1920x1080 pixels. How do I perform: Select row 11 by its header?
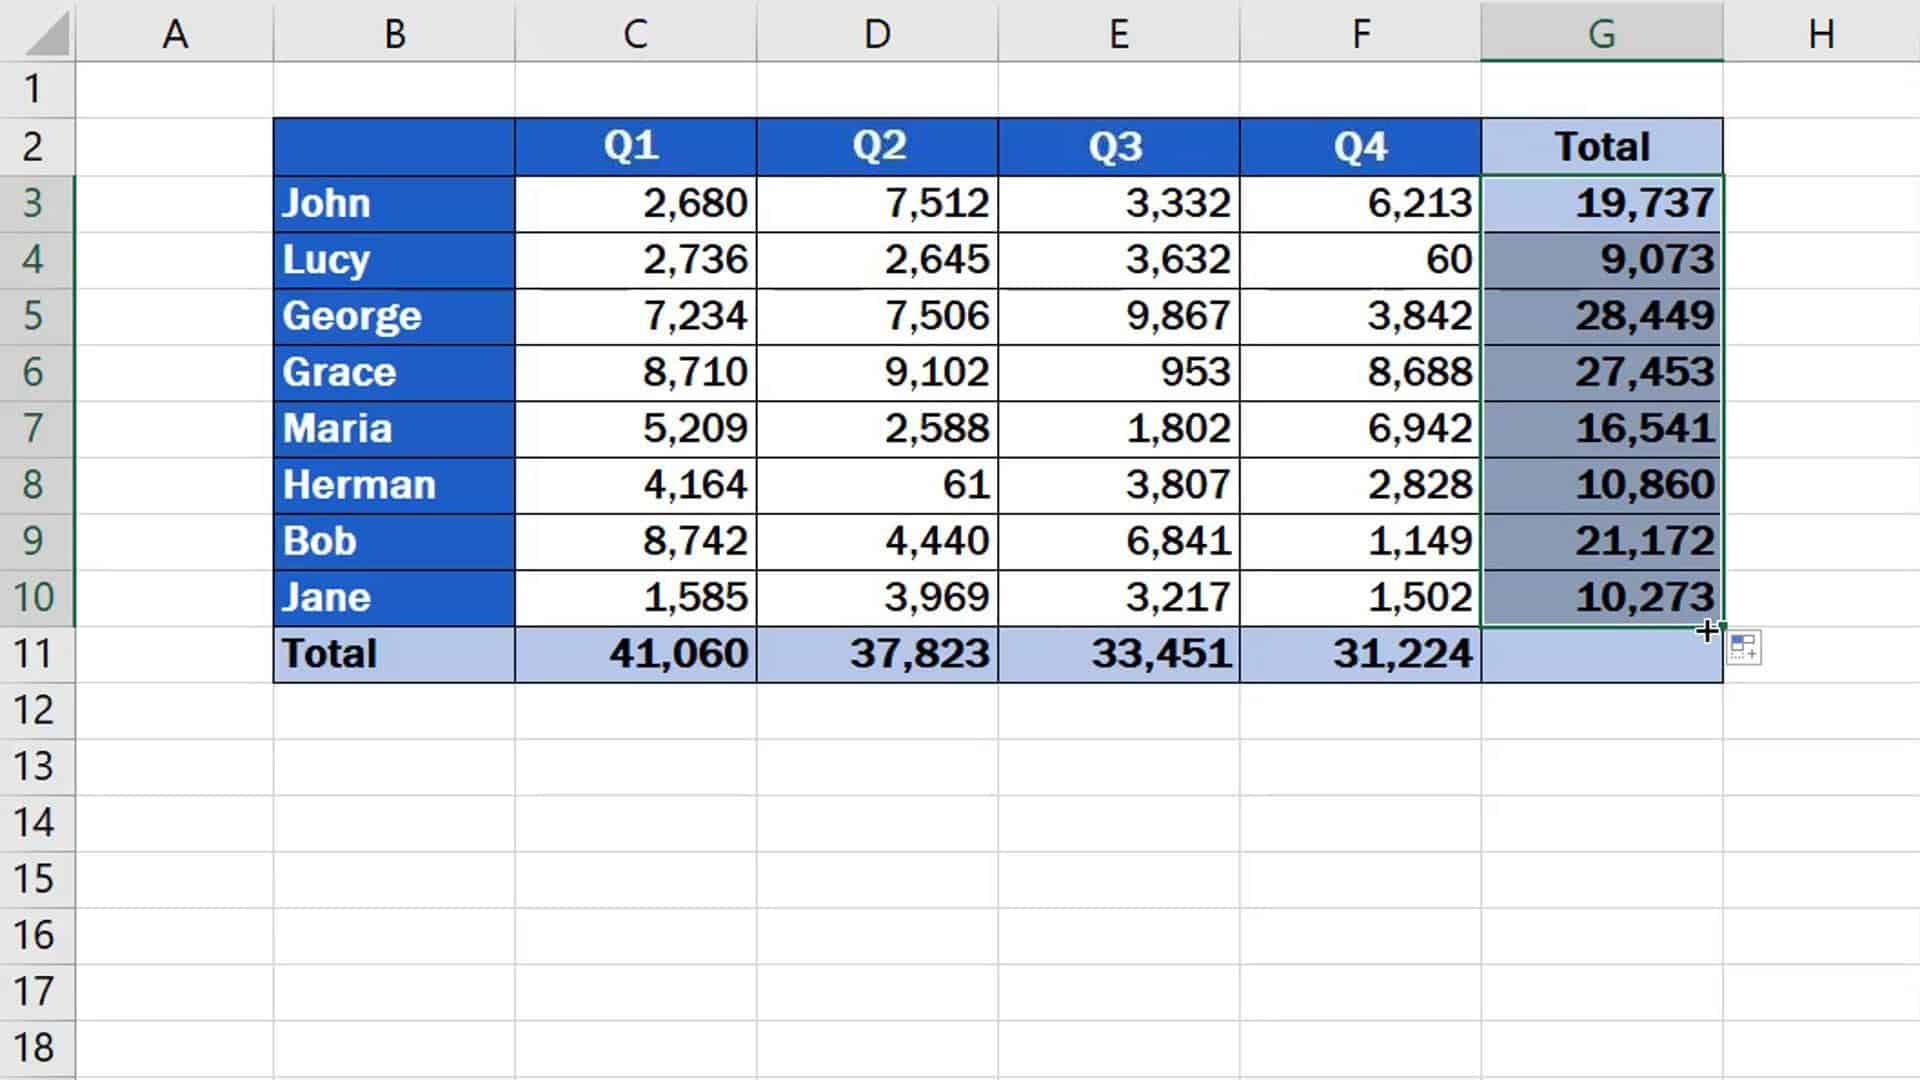point(35,653)
